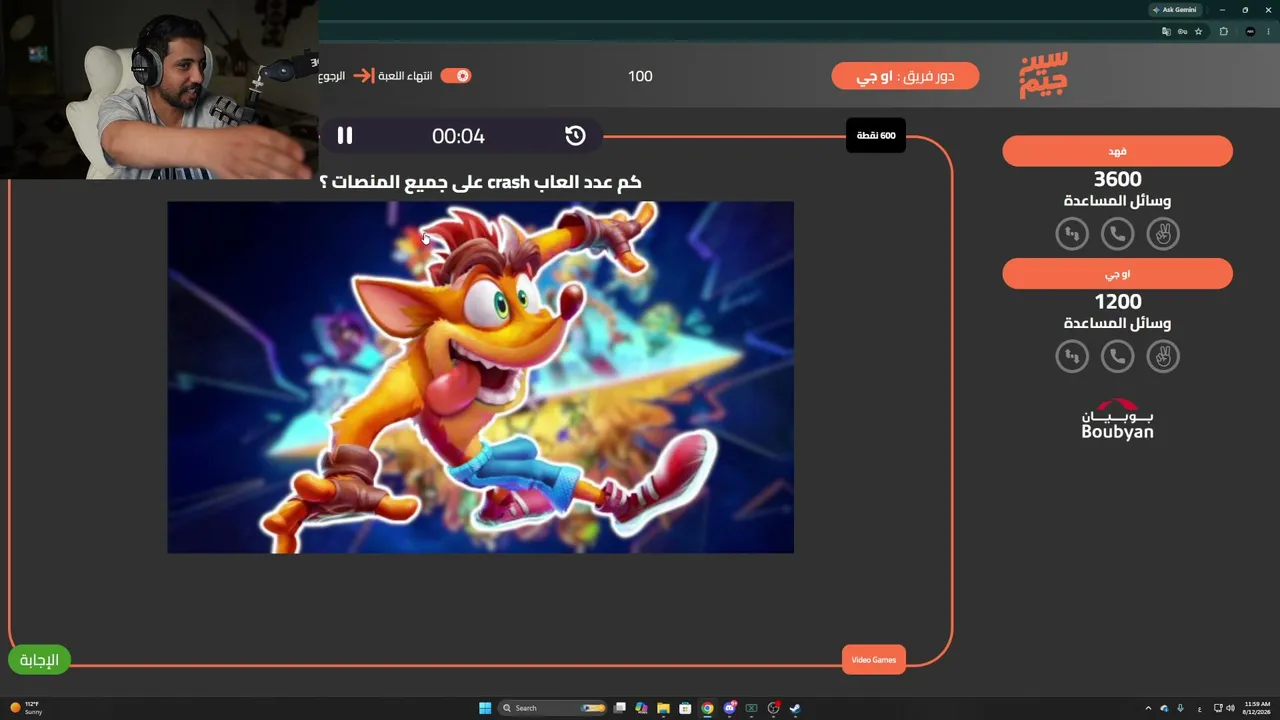
Task: Pause the question countdown timer
Action: (345, 136)
